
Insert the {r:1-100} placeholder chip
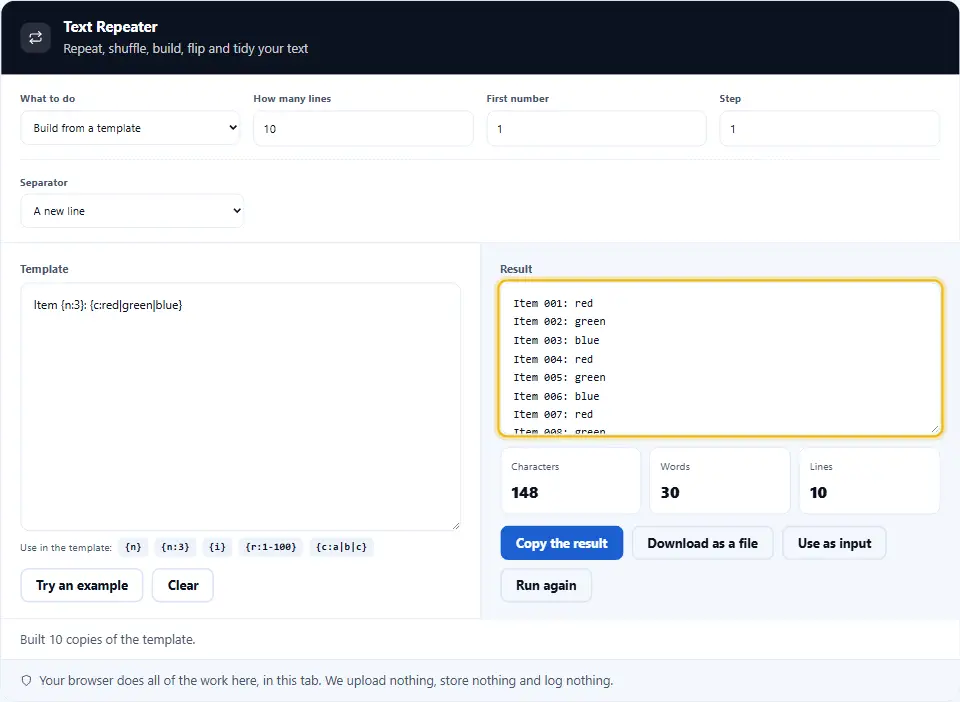pos(271,547)
